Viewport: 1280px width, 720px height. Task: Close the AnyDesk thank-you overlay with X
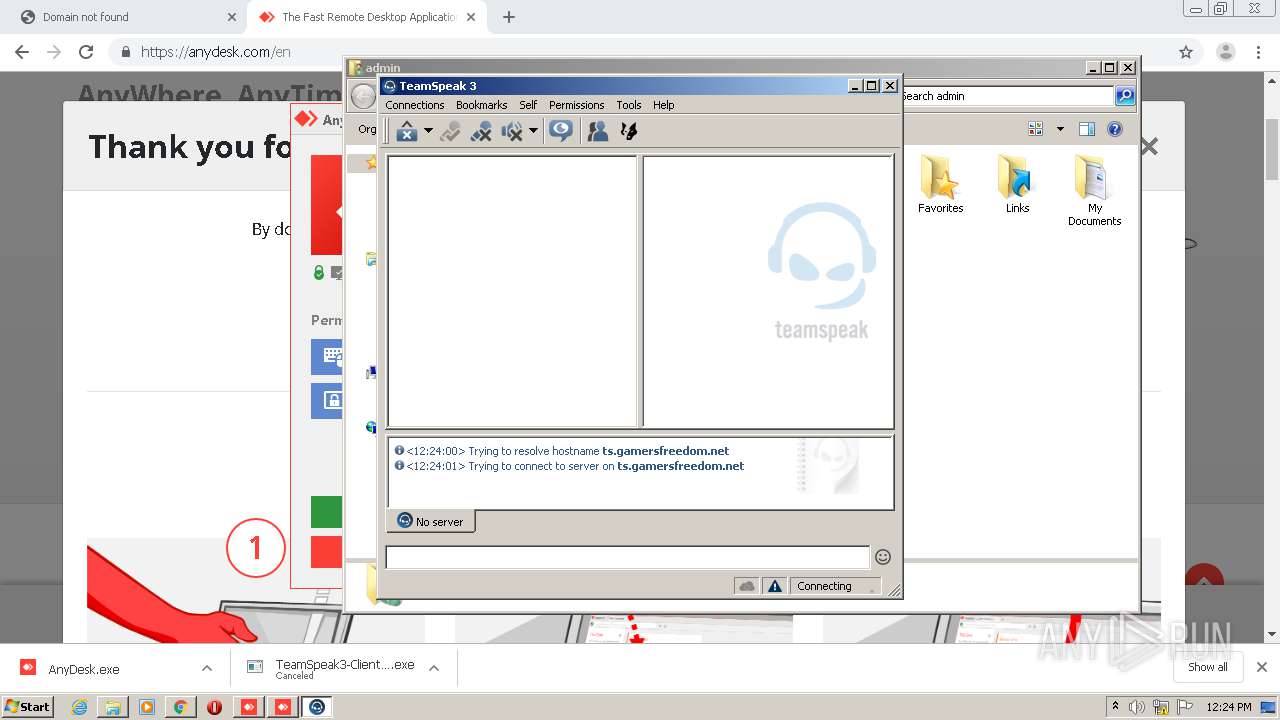click(1149, 147)
